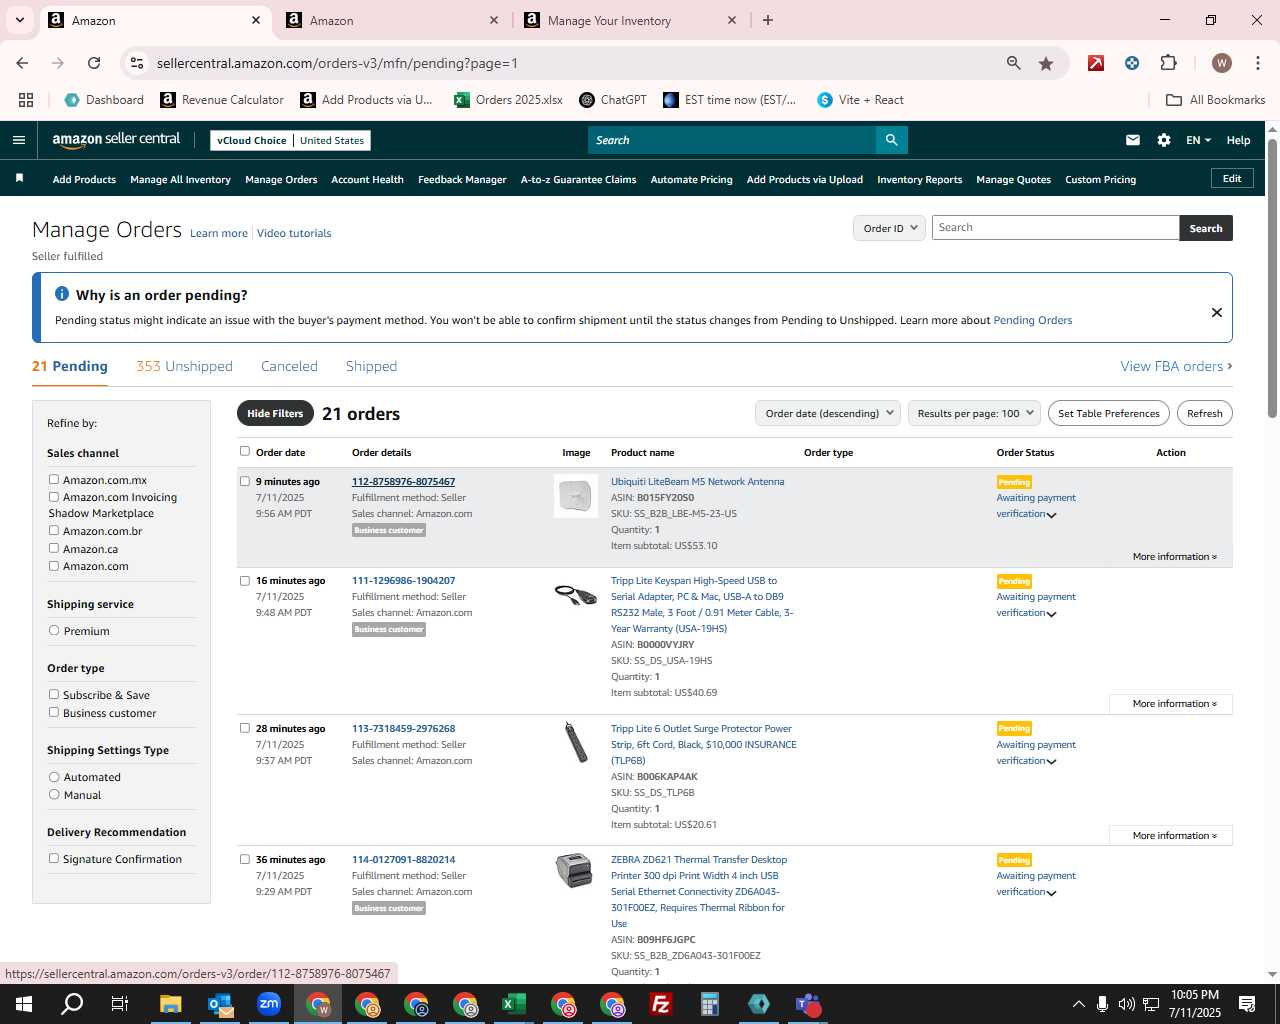Screen dimensions: 1280x1024
Task: Switch to the Shipped orders tab
Action: (371, 366)
